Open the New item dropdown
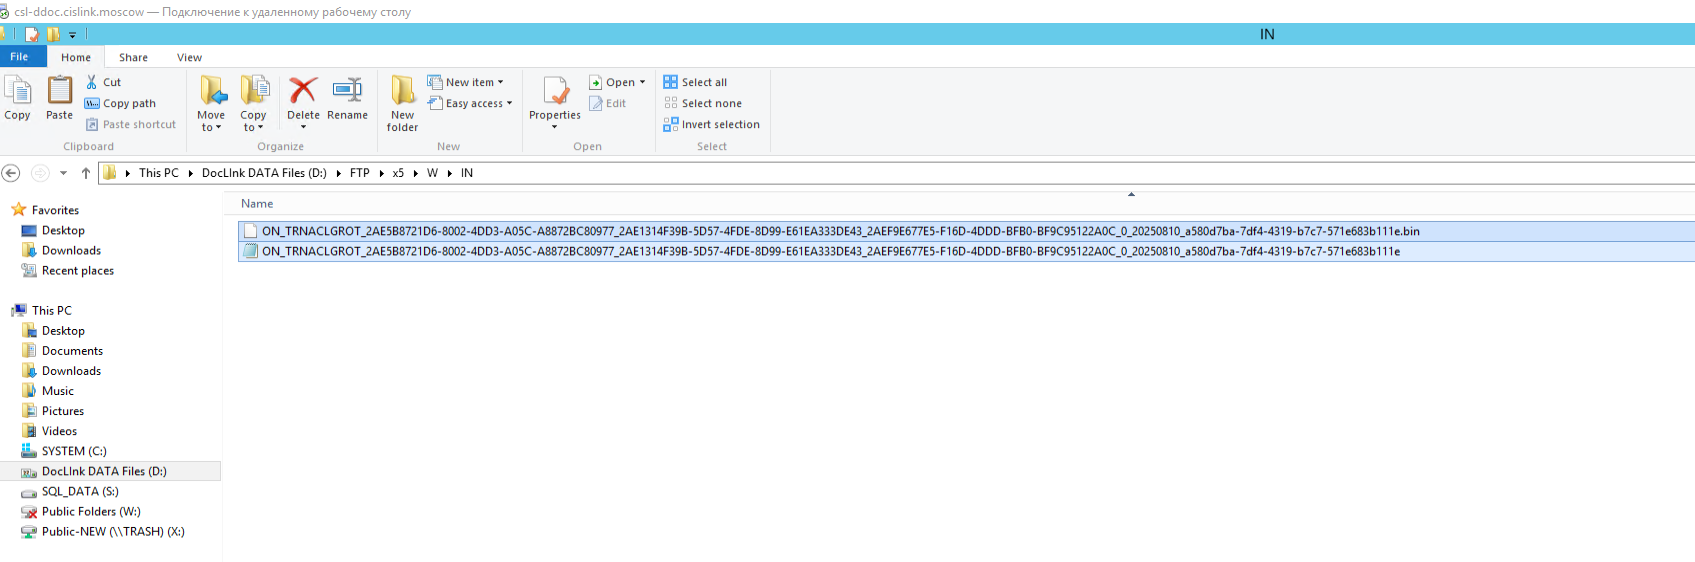The image size is (1695, 562). (x=466, y=82)
